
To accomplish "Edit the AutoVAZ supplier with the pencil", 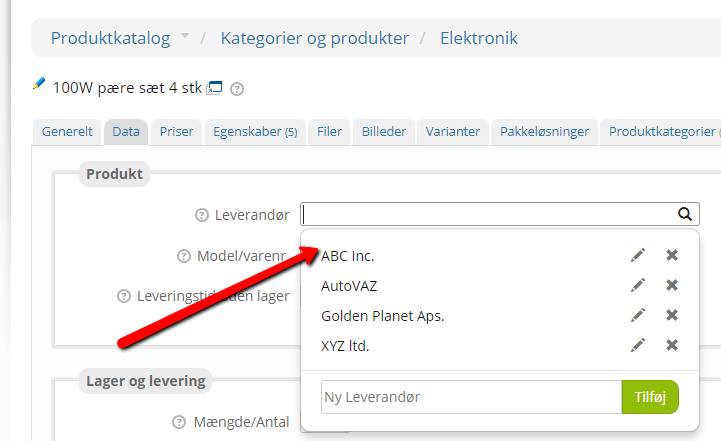I will click(x=638, y=285).
